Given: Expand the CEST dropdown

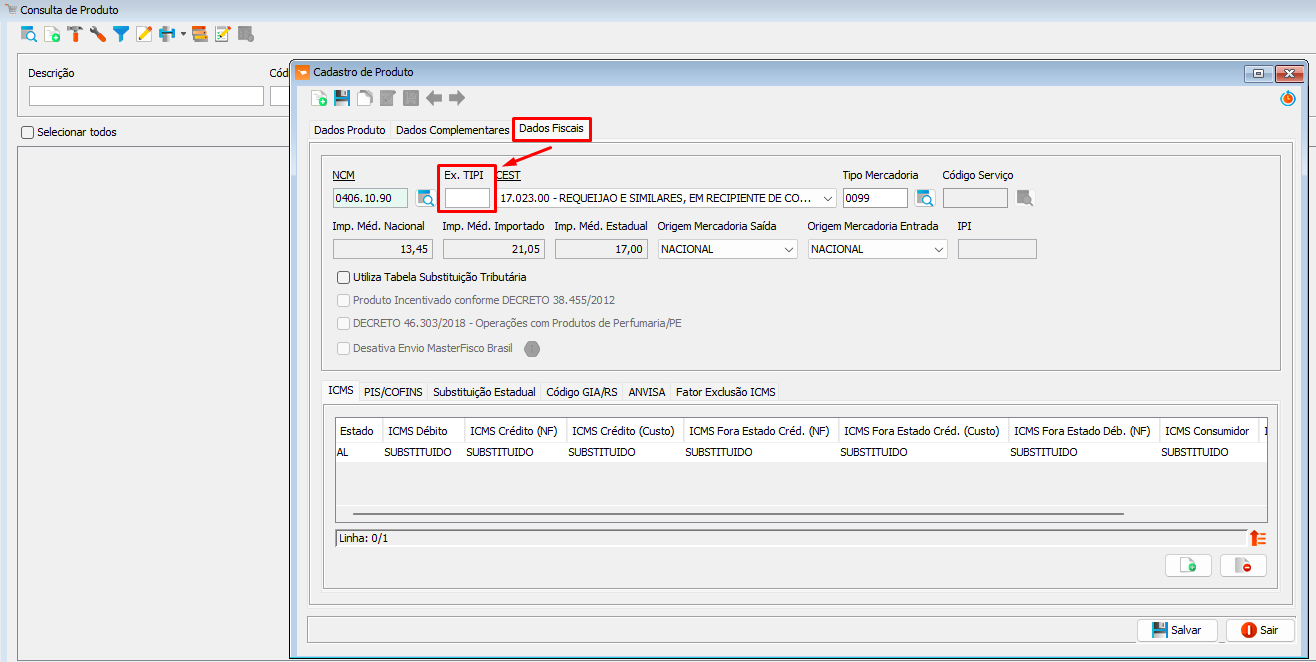Looking at the screenshot, I should pyautogui.click(x=827, y=198).
